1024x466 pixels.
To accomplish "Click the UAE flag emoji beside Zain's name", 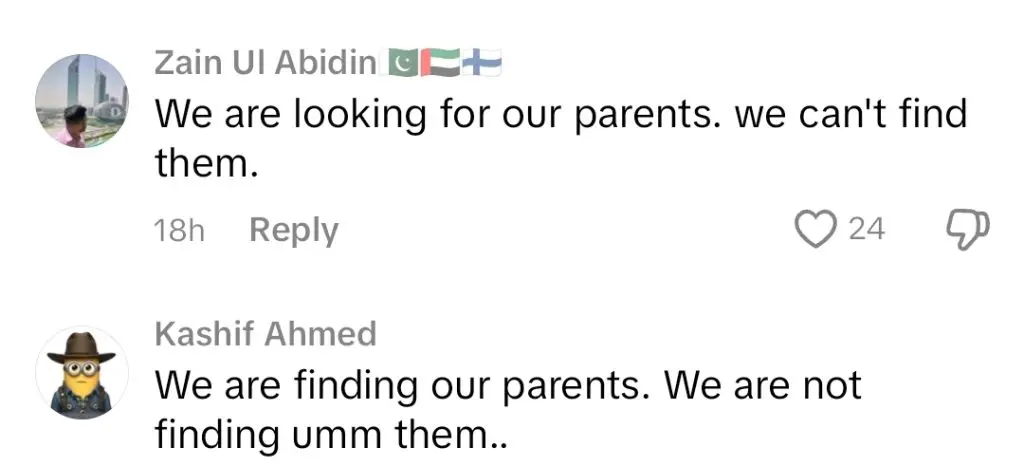I will point(440,63).
